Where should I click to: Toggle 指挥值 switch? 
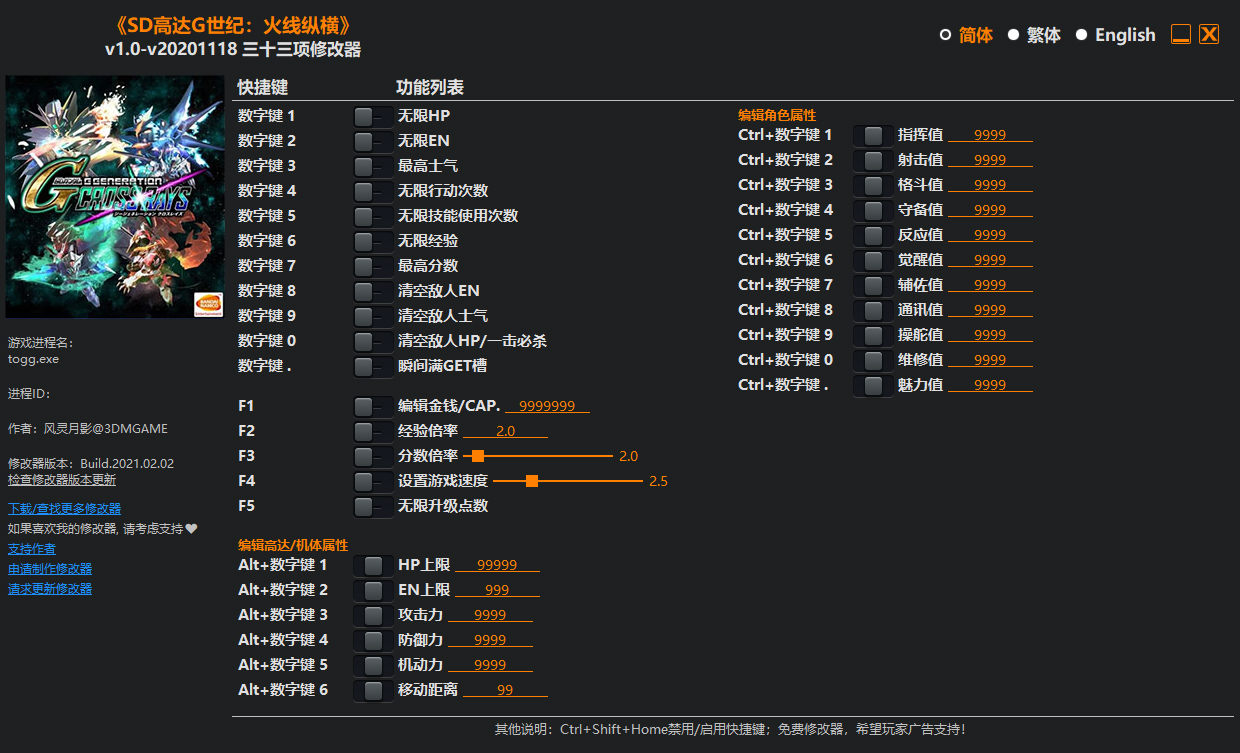click(873, 135)
